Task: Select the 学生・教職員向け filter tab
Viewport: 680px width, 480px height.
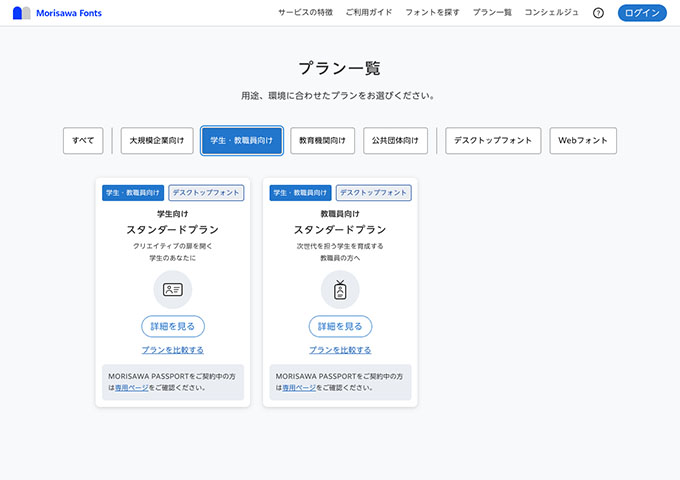Action: click(242, 140)
